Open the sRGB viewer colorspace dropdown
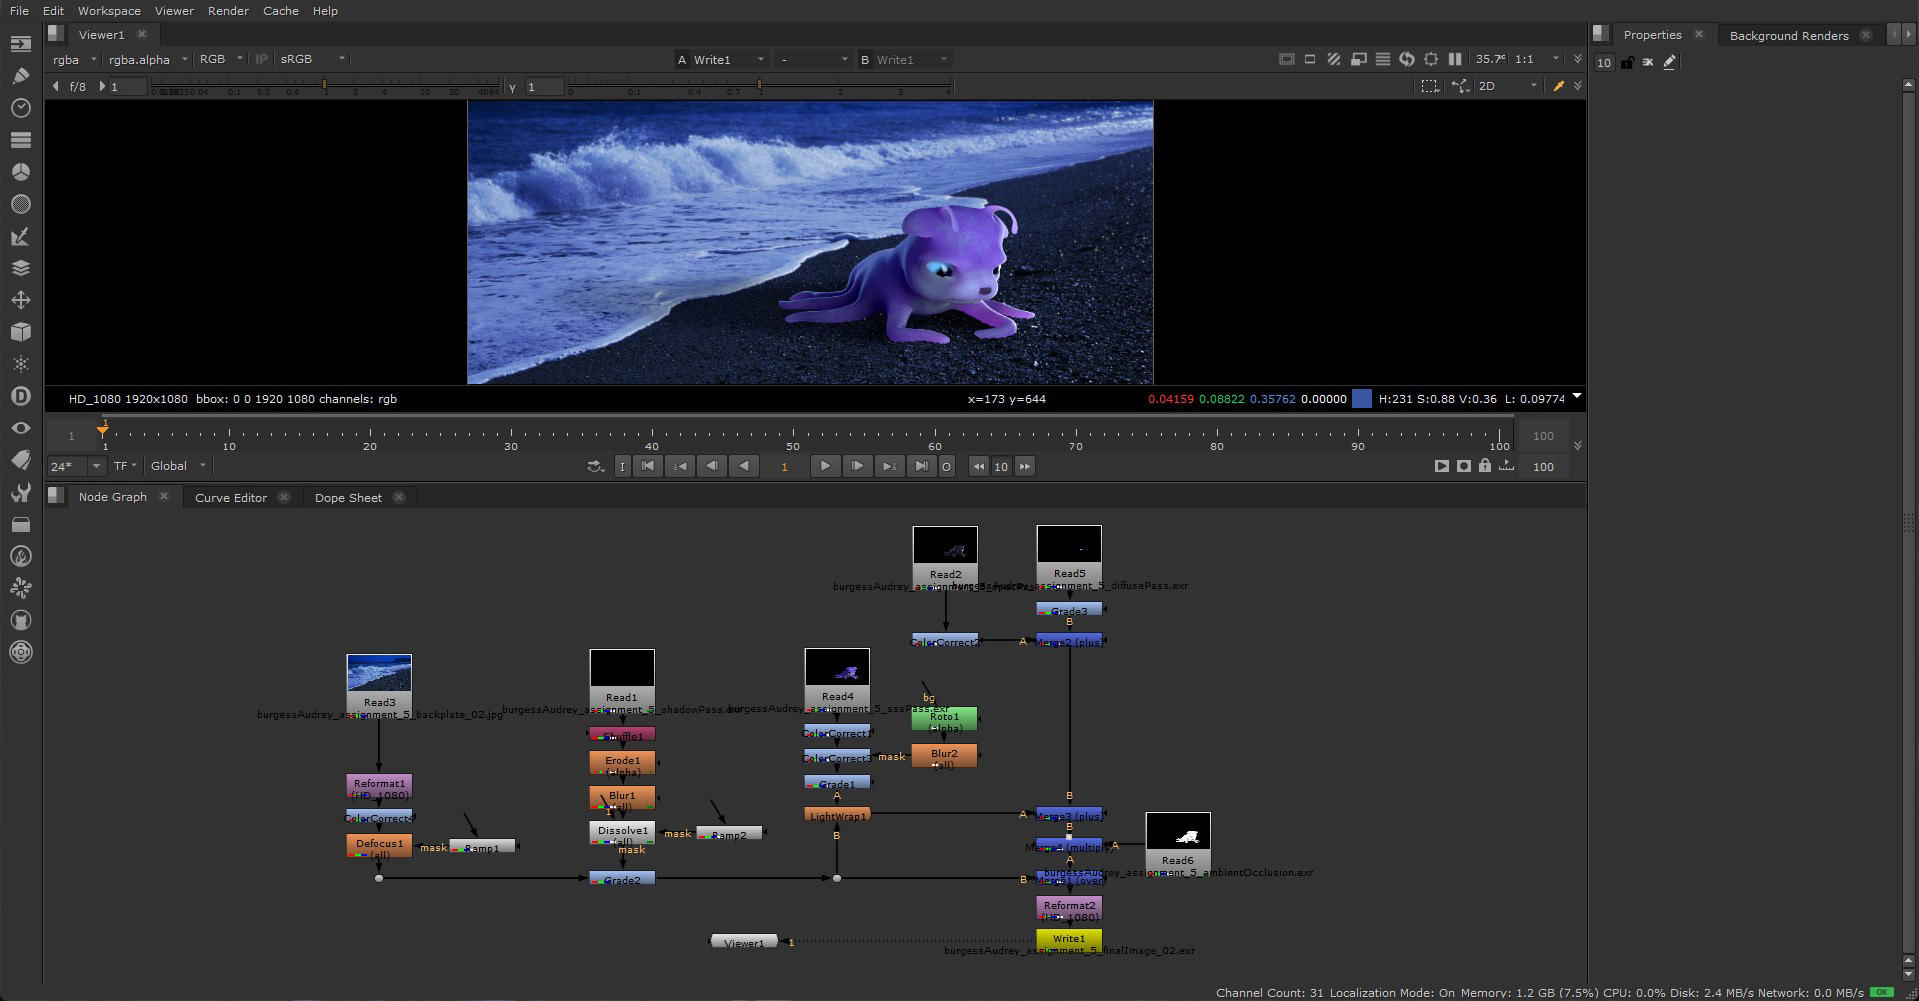This screenshot has width=1919, height=1001. point(312,59)
